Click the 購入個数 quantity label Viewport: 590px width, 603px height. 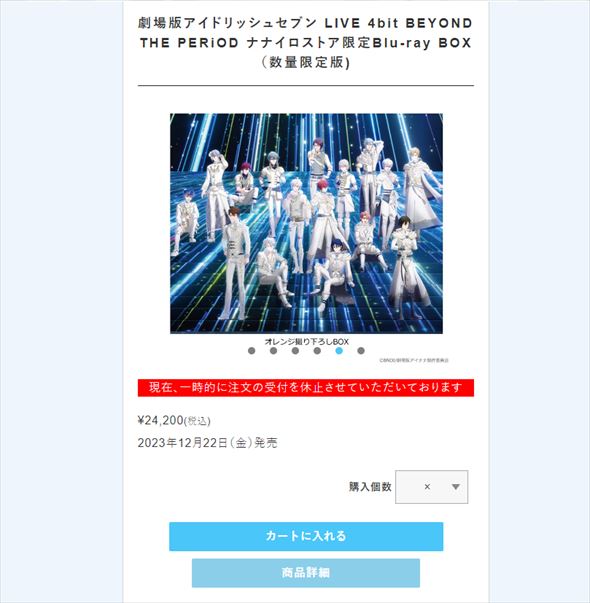(370, 487)
